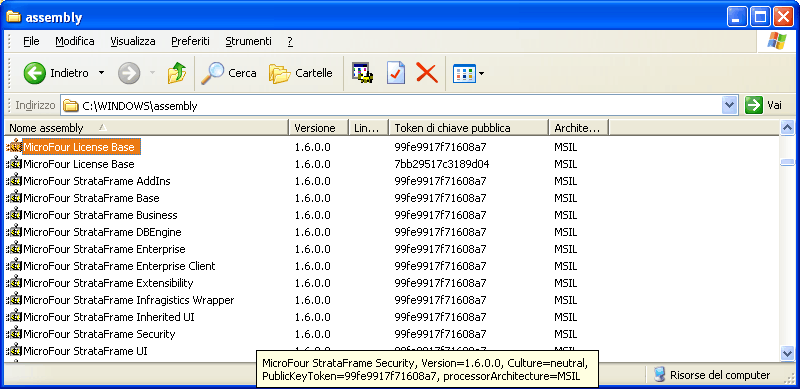Viewport: 800px width, 389px height.
Task: Open the Preferiti menu
Action: 190,41
